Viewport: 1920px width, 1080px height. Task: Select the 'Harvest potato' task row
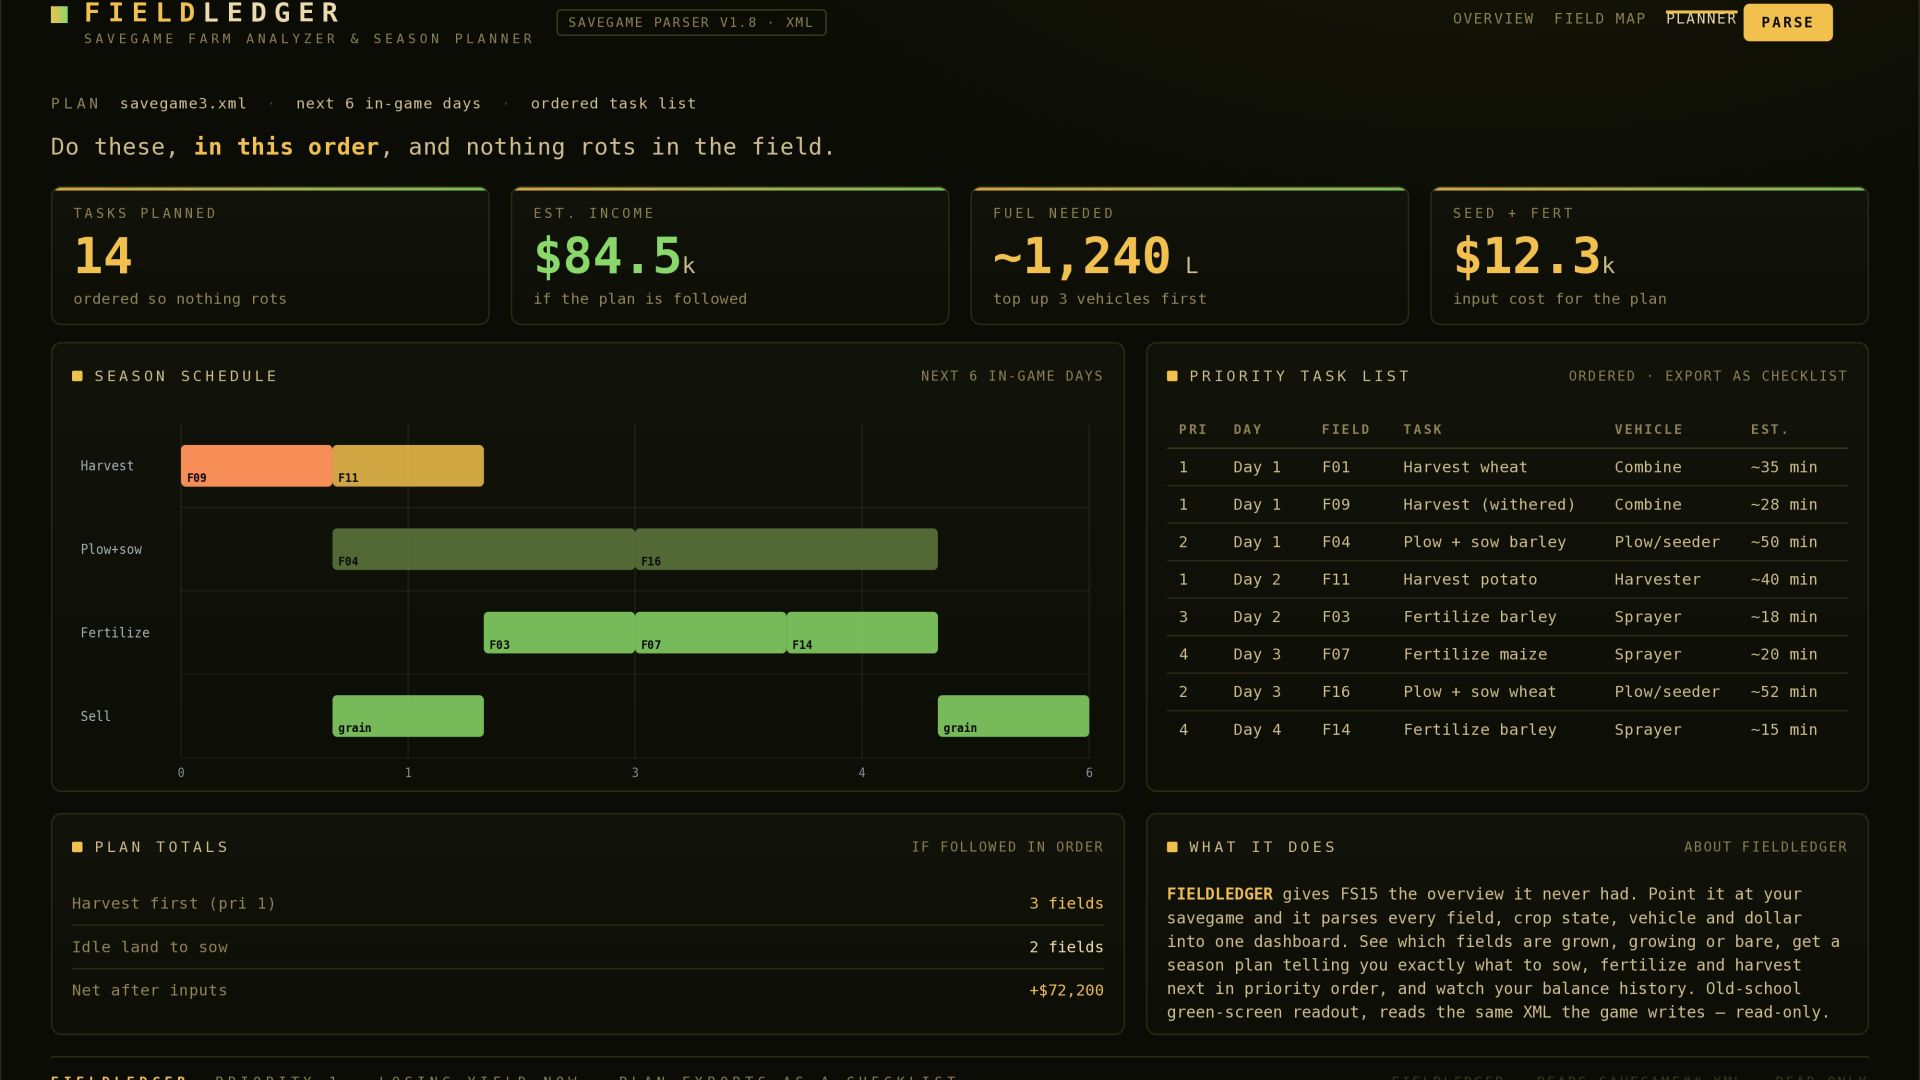click(x=1507, y=580)
